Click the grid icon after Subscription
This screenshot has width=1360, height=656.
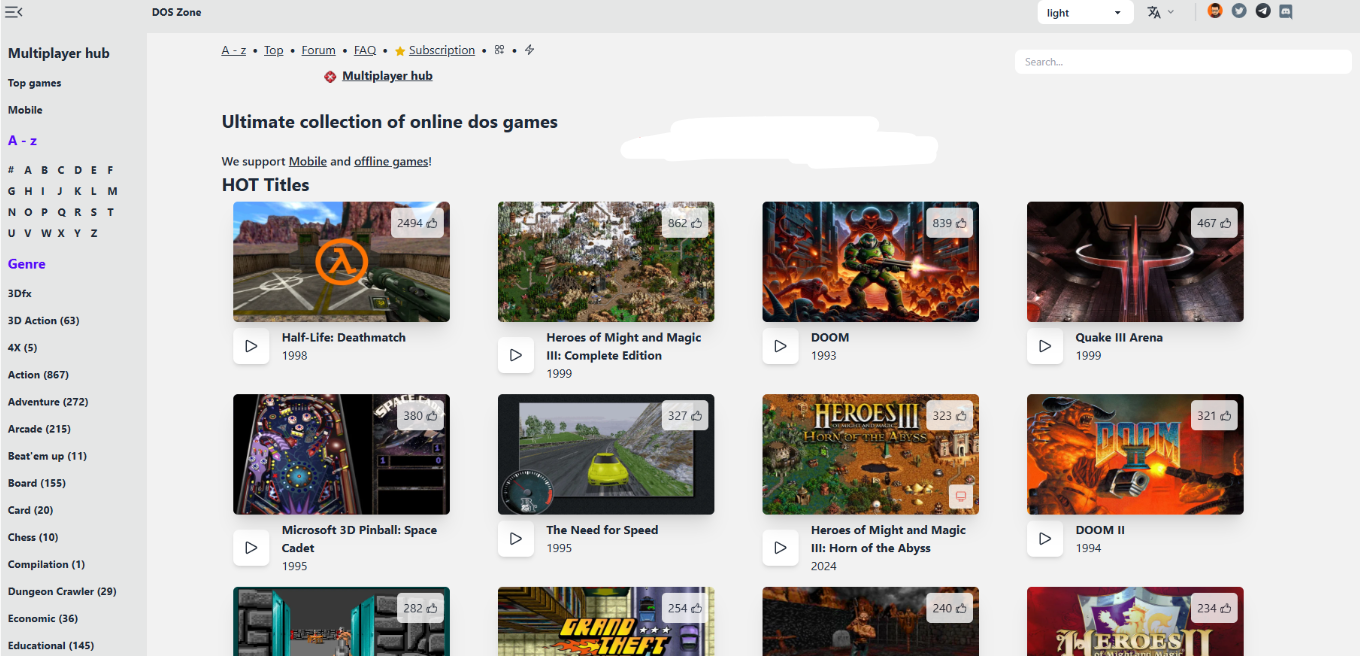(500, 49)
